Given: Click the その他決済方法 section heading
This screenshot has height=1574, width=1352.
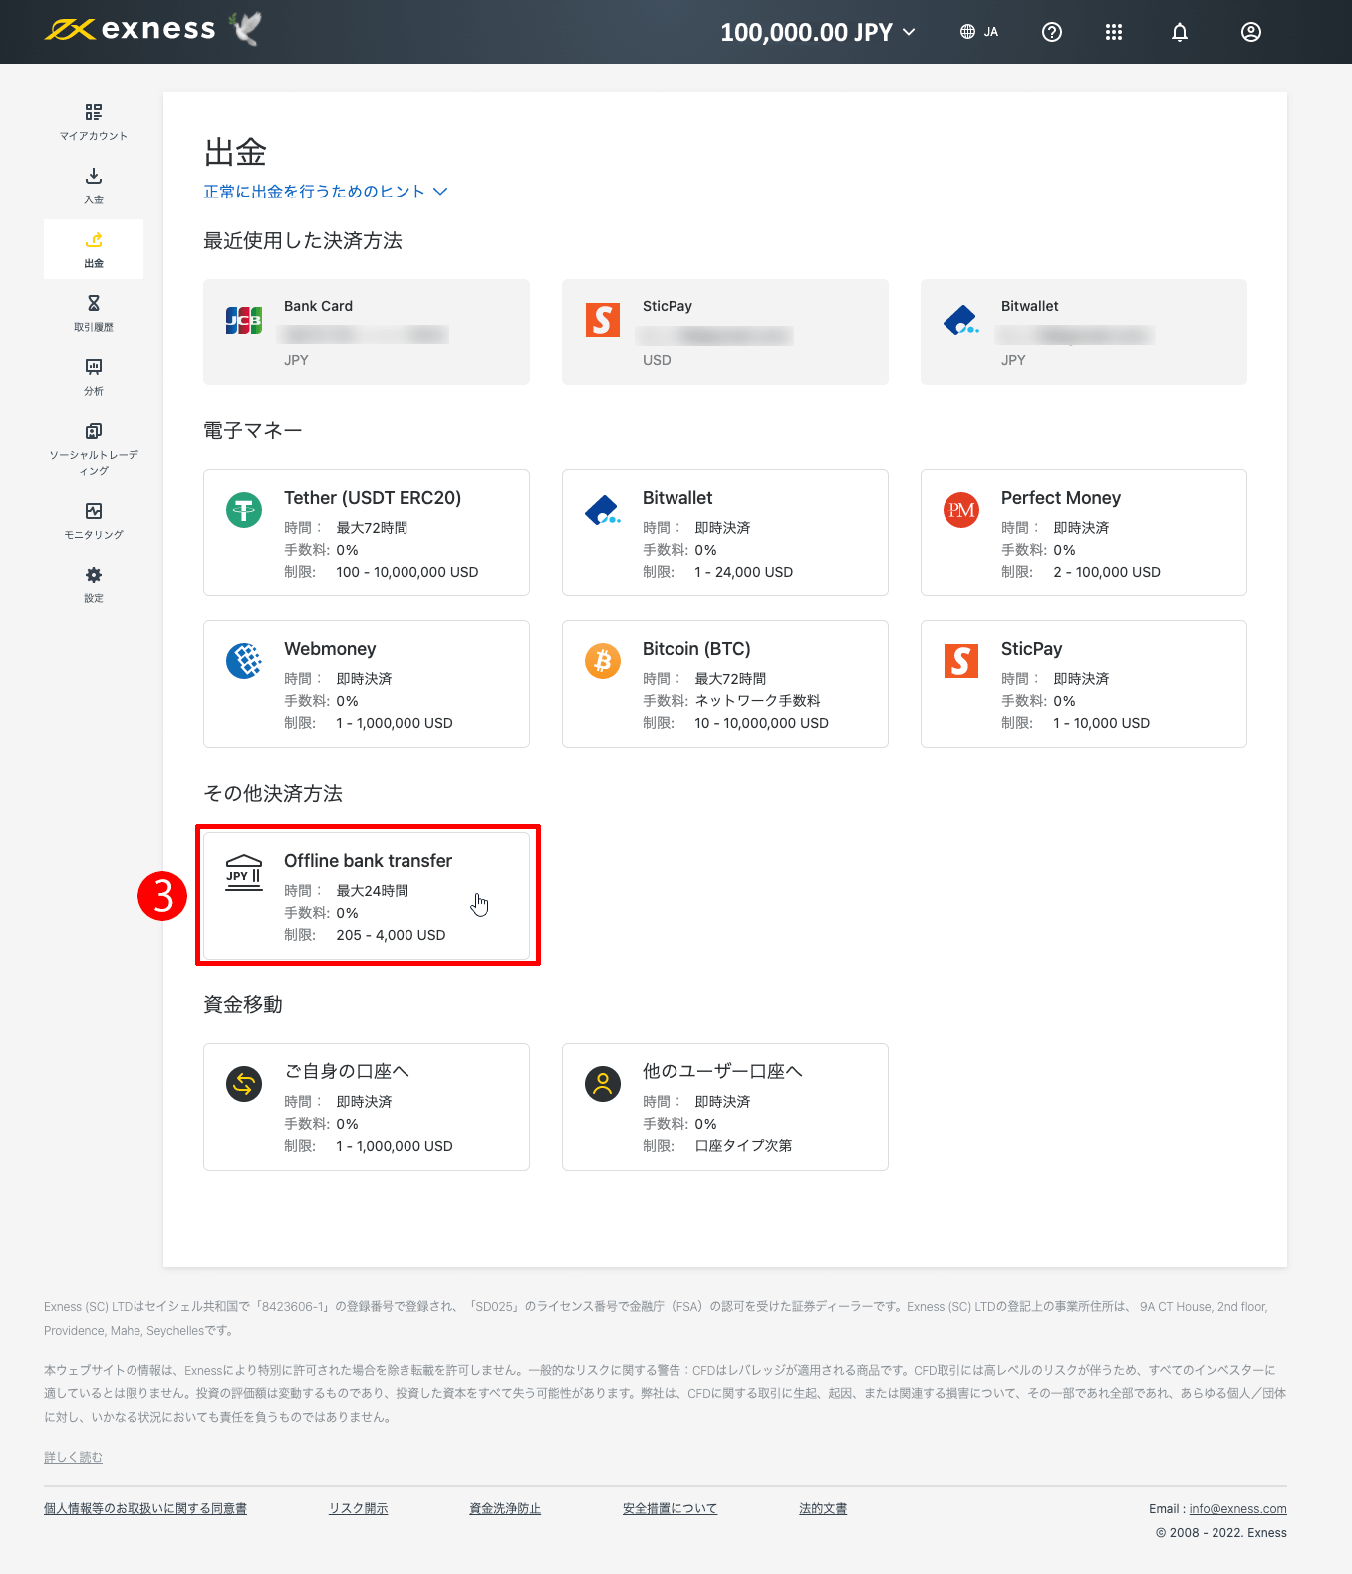Looking at the screenshot, I should point(273,794).
